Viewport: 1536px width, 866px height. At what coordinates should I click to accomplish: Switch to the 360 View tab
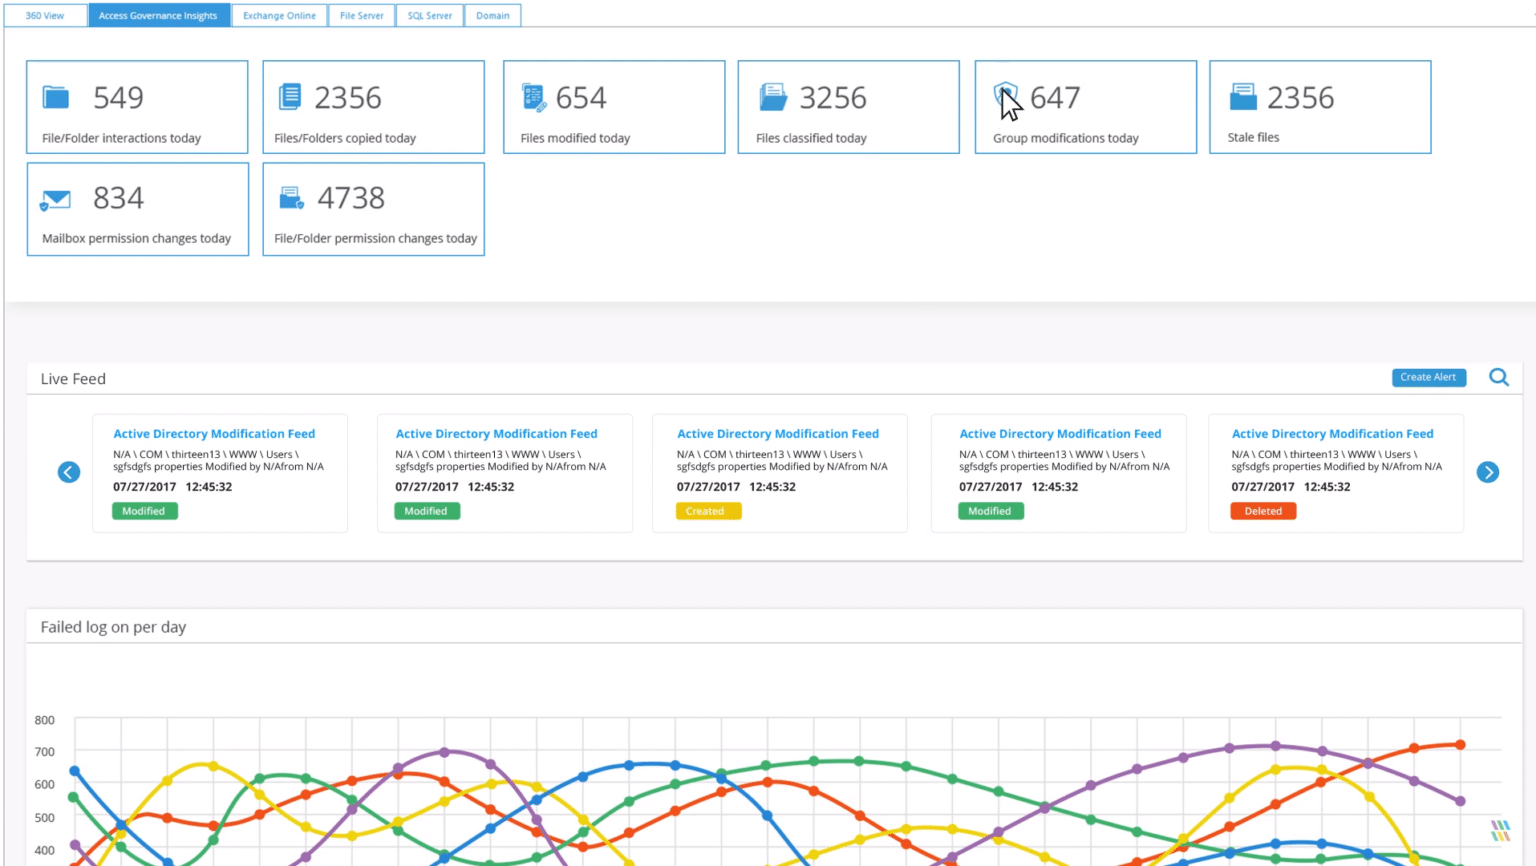click(x=45, y=15)
